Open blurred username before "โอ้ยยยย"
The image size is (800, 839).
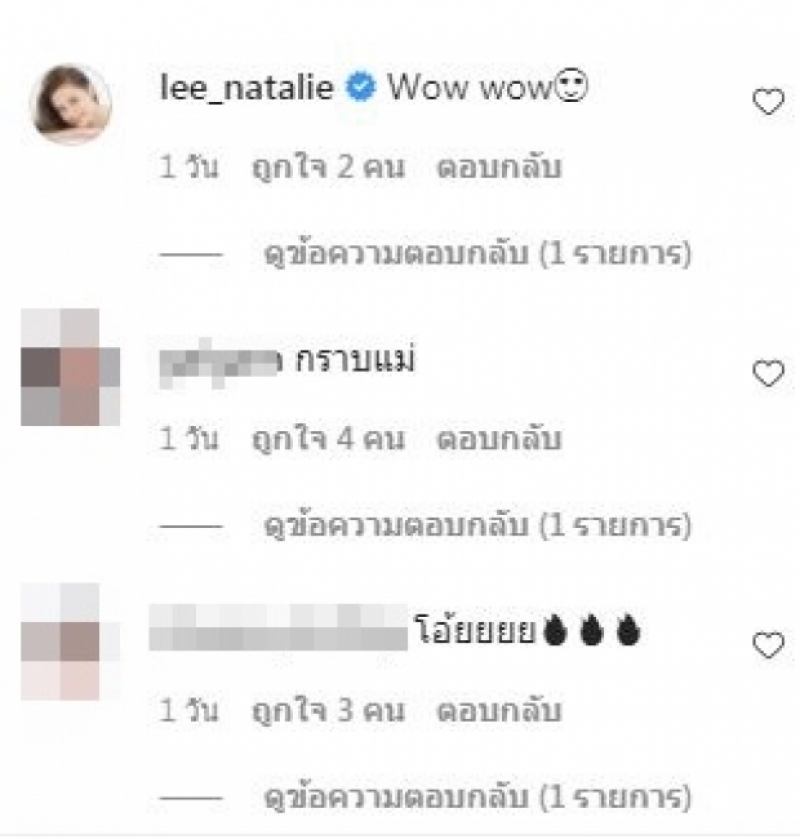tap(278, 627)
